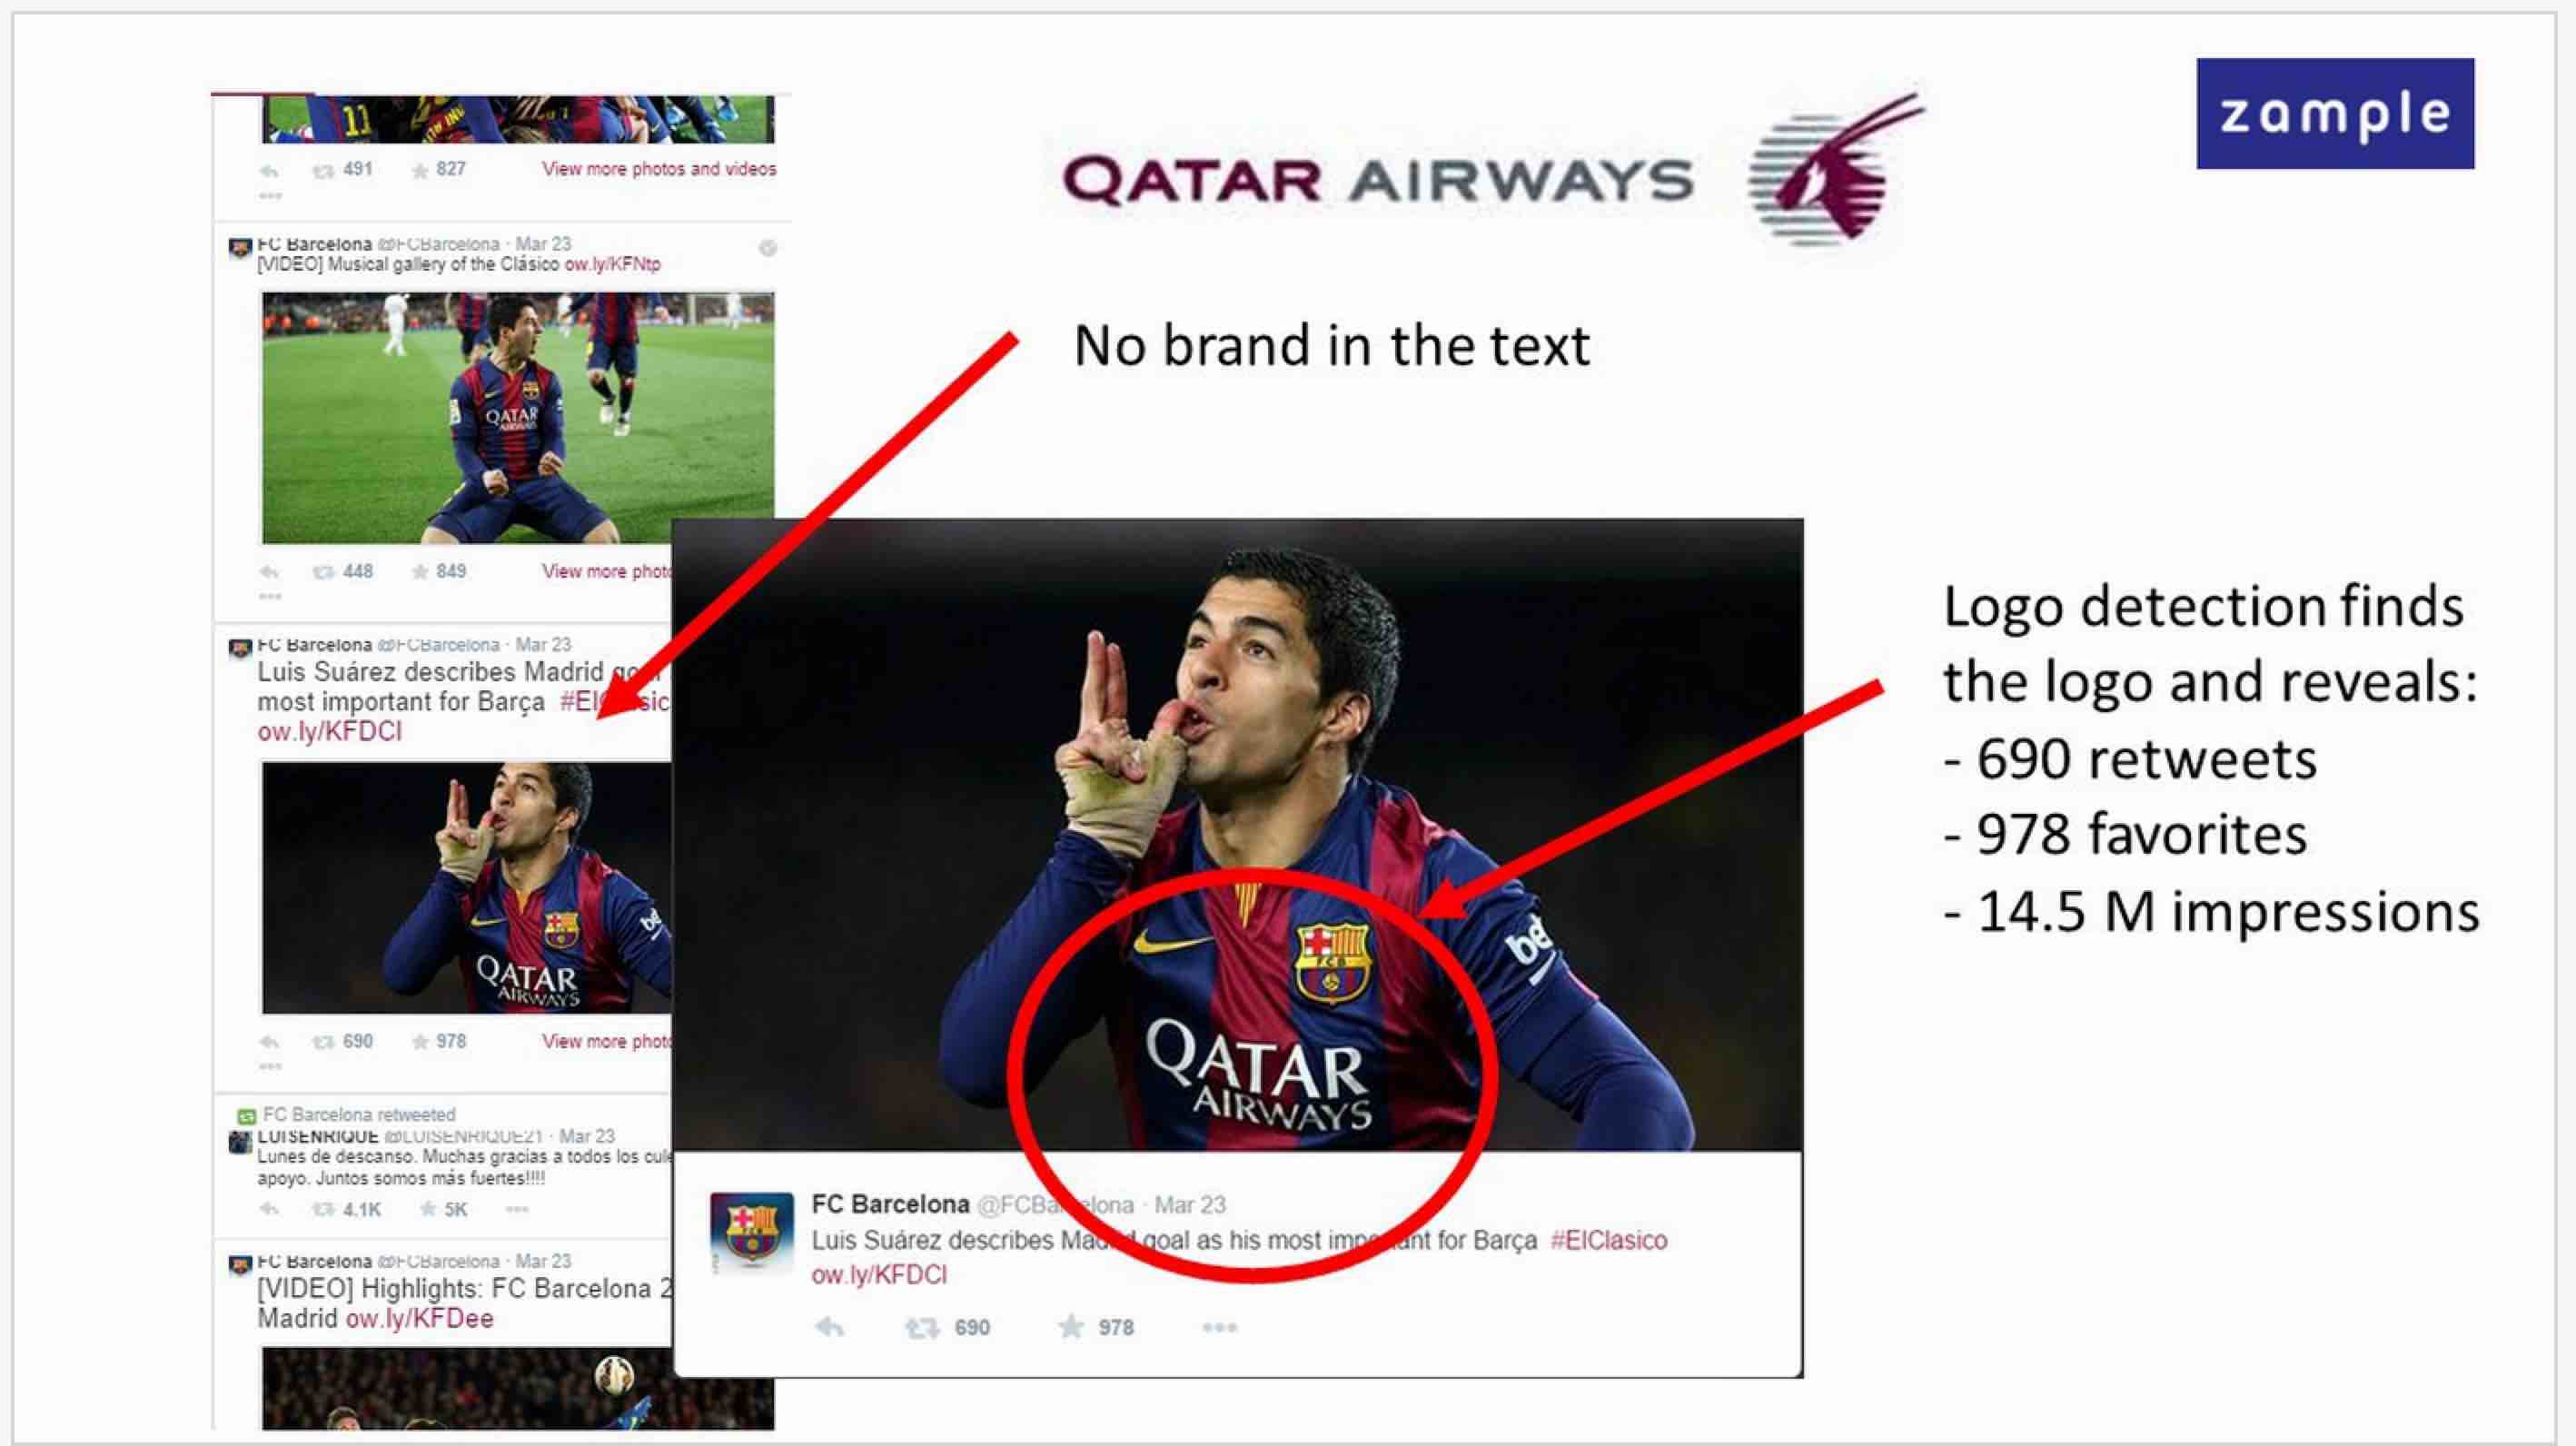Image resolution: width=2576 pixels, height=1446 pixels.
Task: Click View more photos and videos link
Action: 659,169
